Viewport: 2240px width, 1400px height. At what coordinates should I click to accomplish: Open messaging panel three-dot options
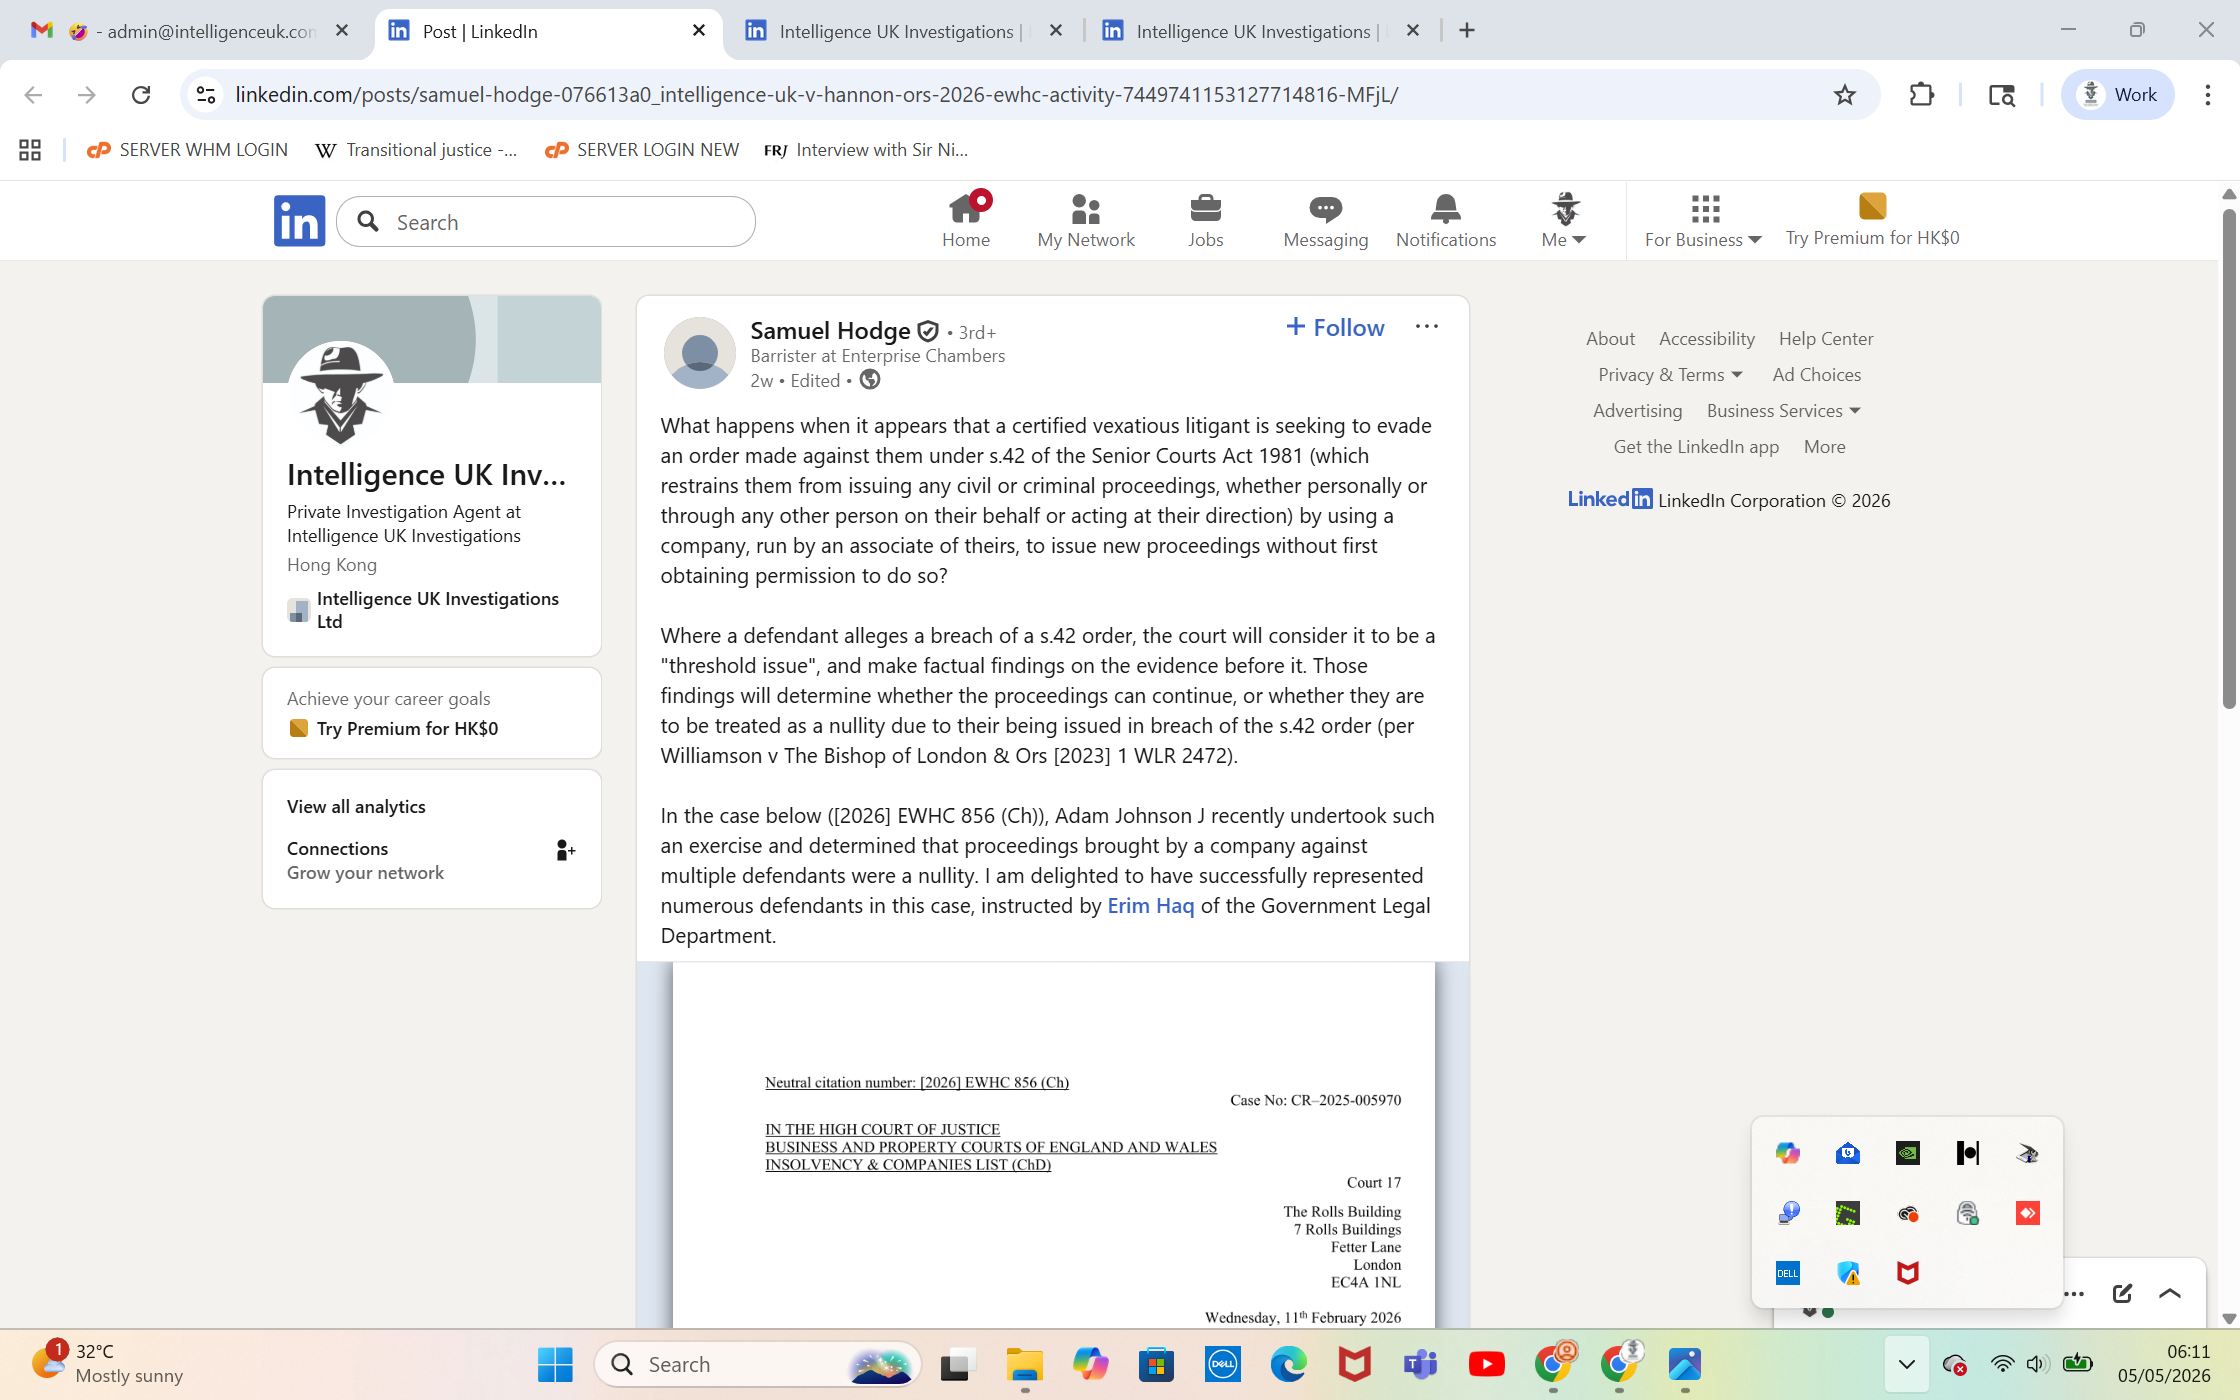pos(2074,1293)
